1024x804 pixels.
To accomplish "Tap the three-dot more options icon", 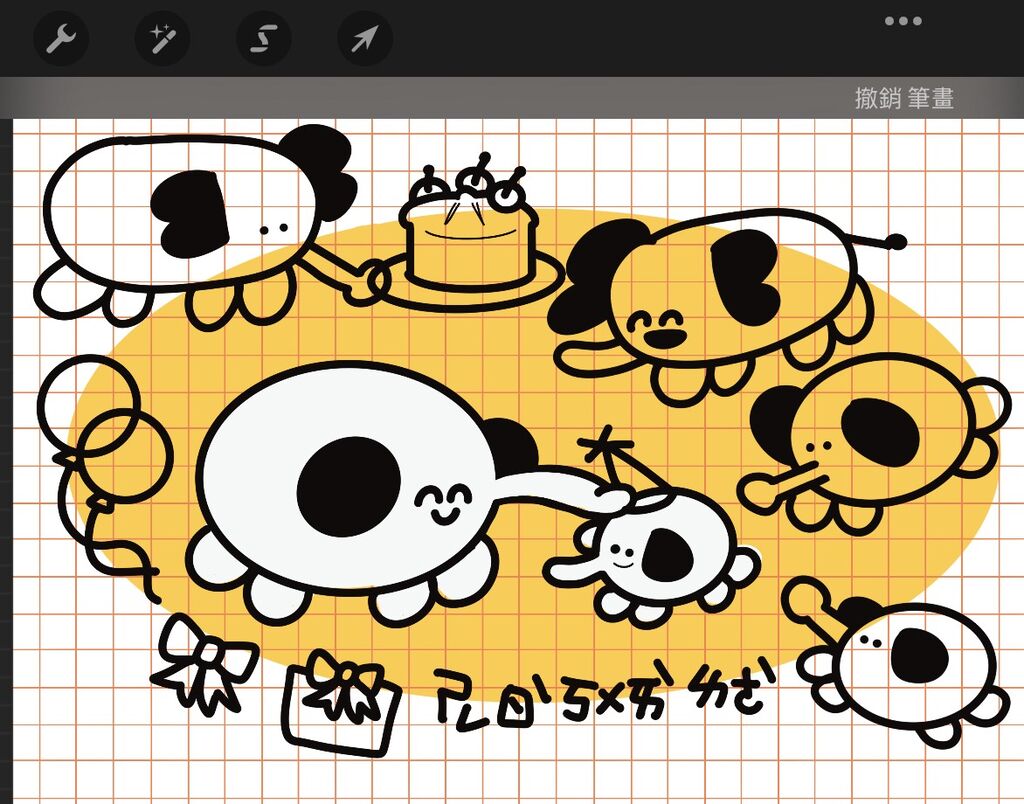I will click(x=903, y=22).
